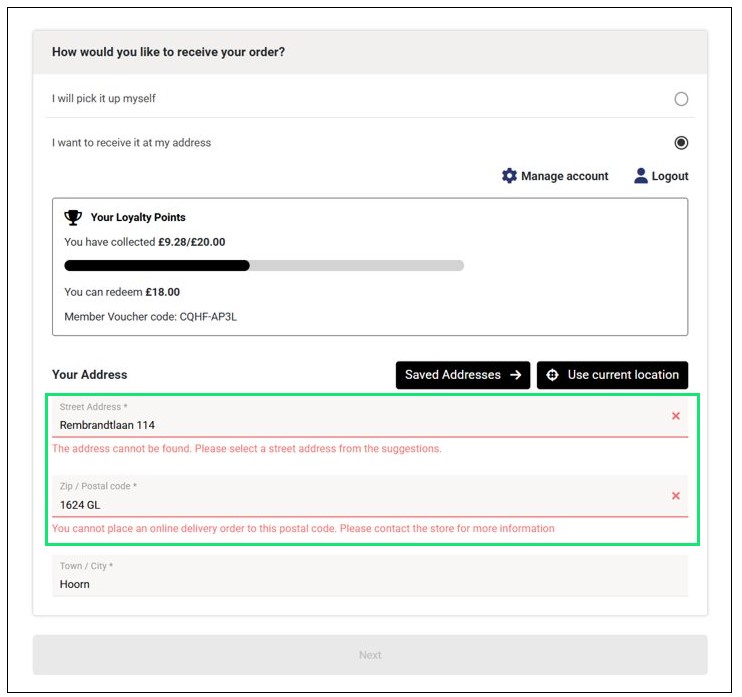742x697 pixels.
Task: Click the loyalty points progress bar
Action: pos(264,266)
